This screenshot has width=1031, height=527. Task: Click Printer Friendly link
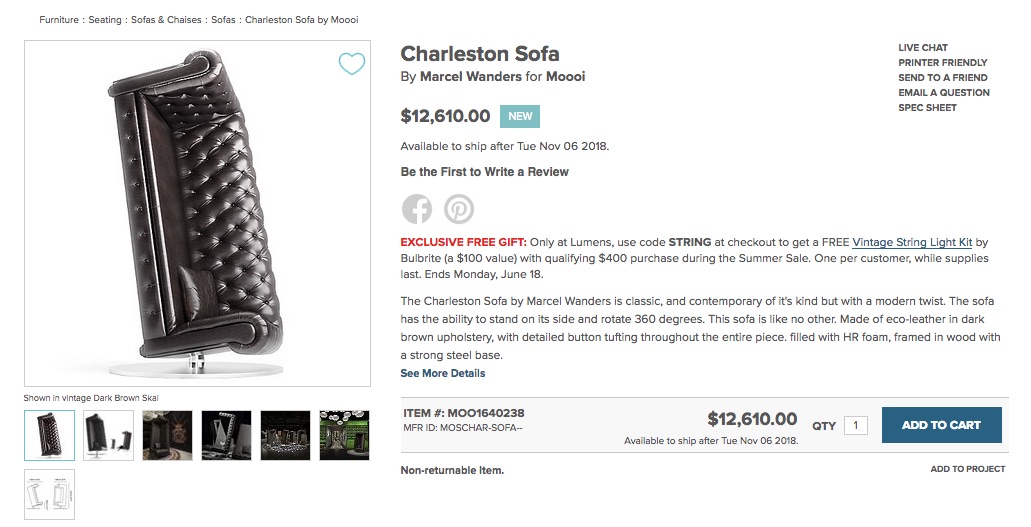(942, 63)
